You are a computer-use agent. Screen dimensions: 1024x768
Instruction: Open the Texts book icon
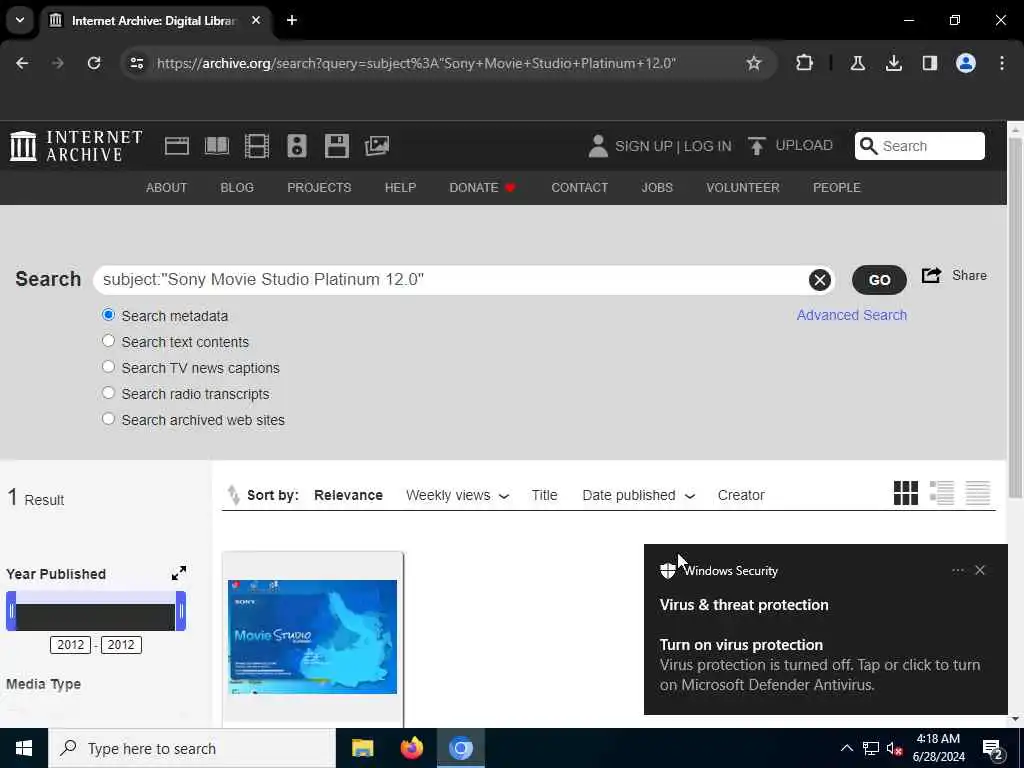pos(217,146)
